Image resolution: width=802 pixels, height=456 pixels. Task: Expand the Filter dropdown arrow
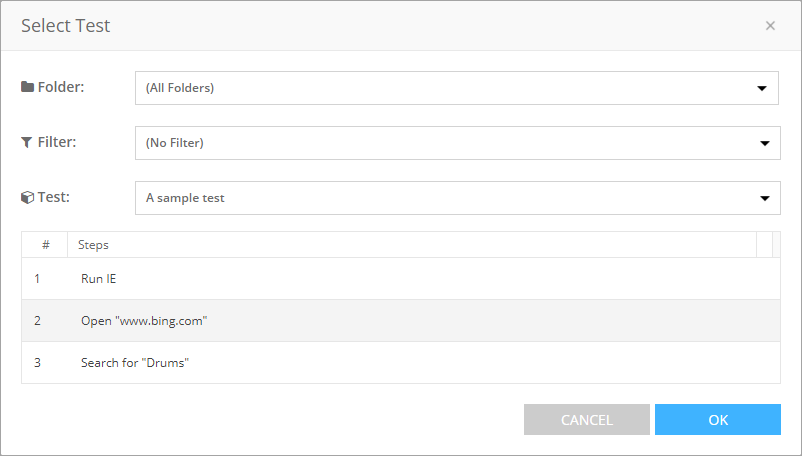[x=762, y=143]
